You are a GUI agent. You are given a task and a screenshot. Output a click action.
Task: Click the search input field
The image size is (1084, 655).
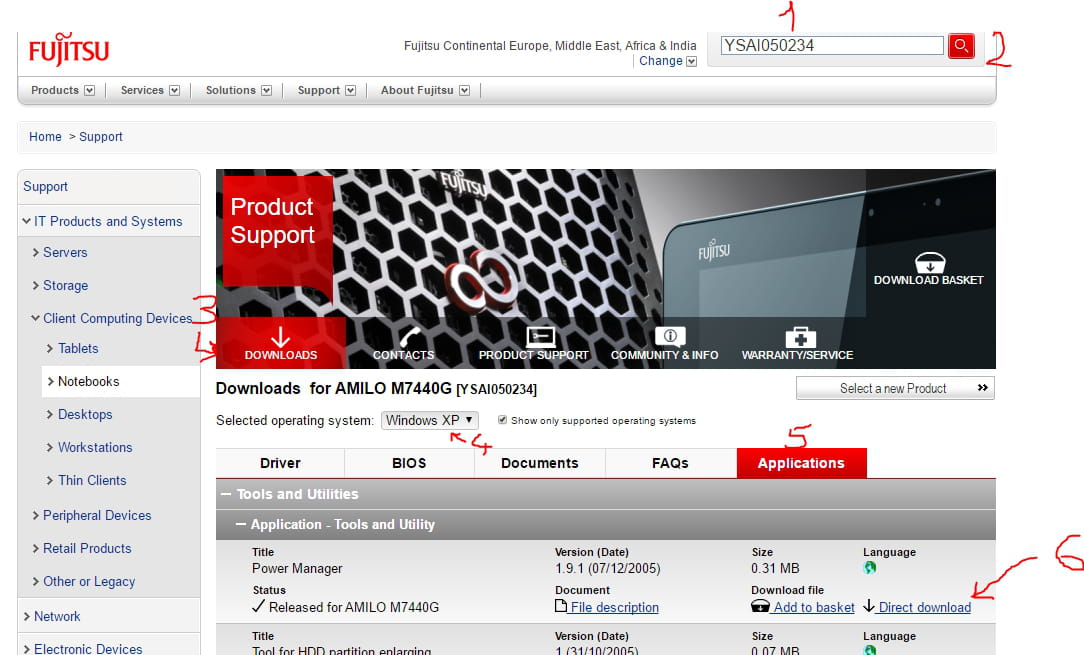coord(832,46)
